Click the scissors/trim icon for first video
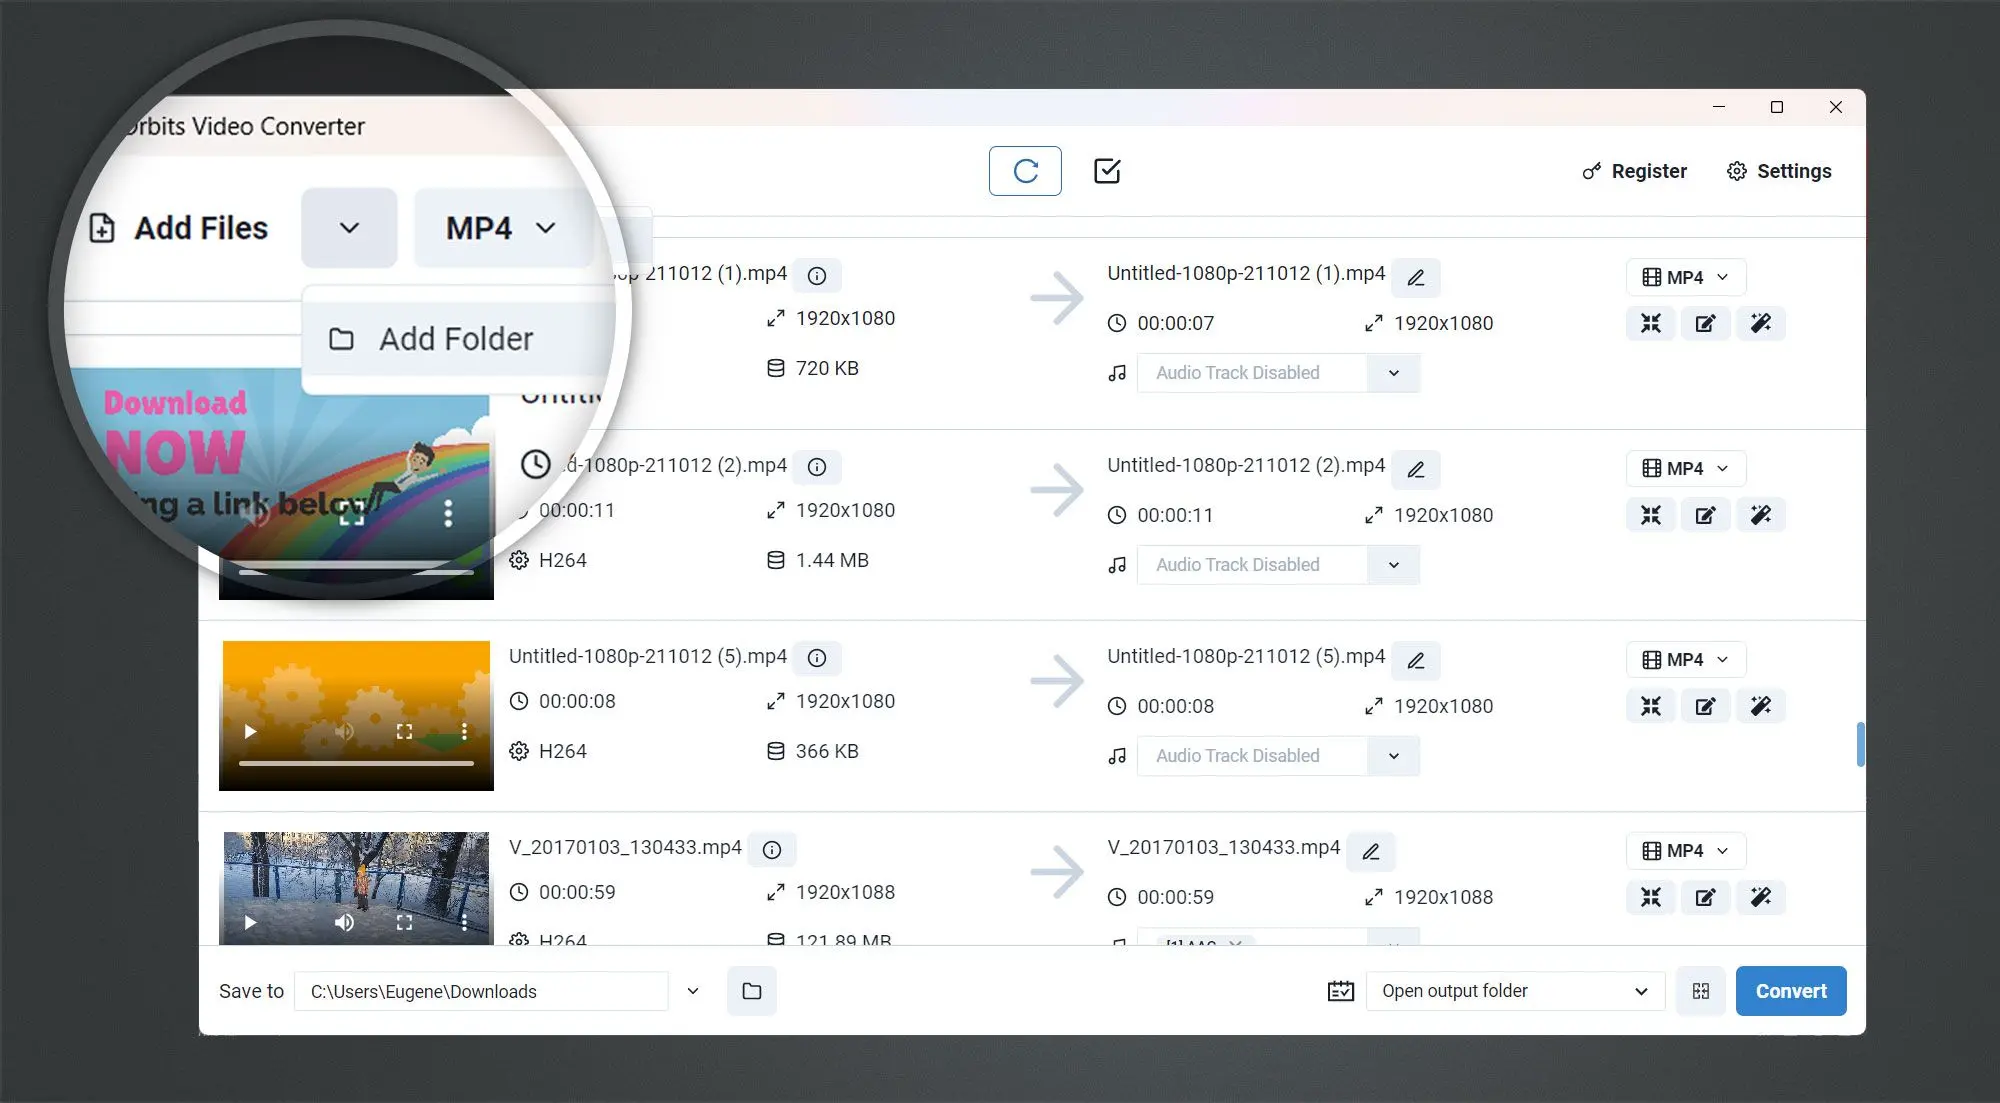Image resolution: width=2000 pixels, height=1103 pixels. [x=1652, y=323]
